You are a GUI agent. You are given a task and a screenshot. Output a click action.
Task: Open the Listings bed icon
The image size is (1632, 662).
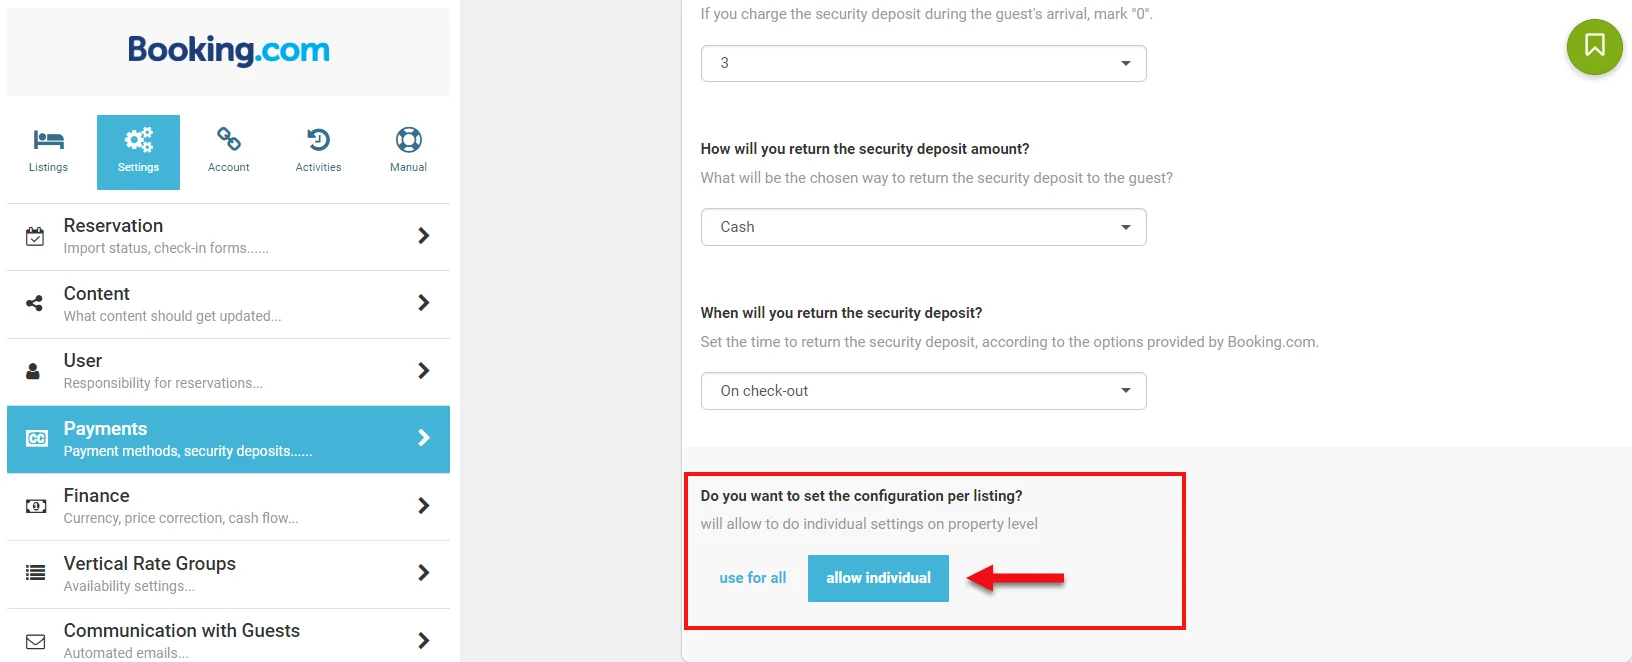pyautogui.click(x=48, y=140)
